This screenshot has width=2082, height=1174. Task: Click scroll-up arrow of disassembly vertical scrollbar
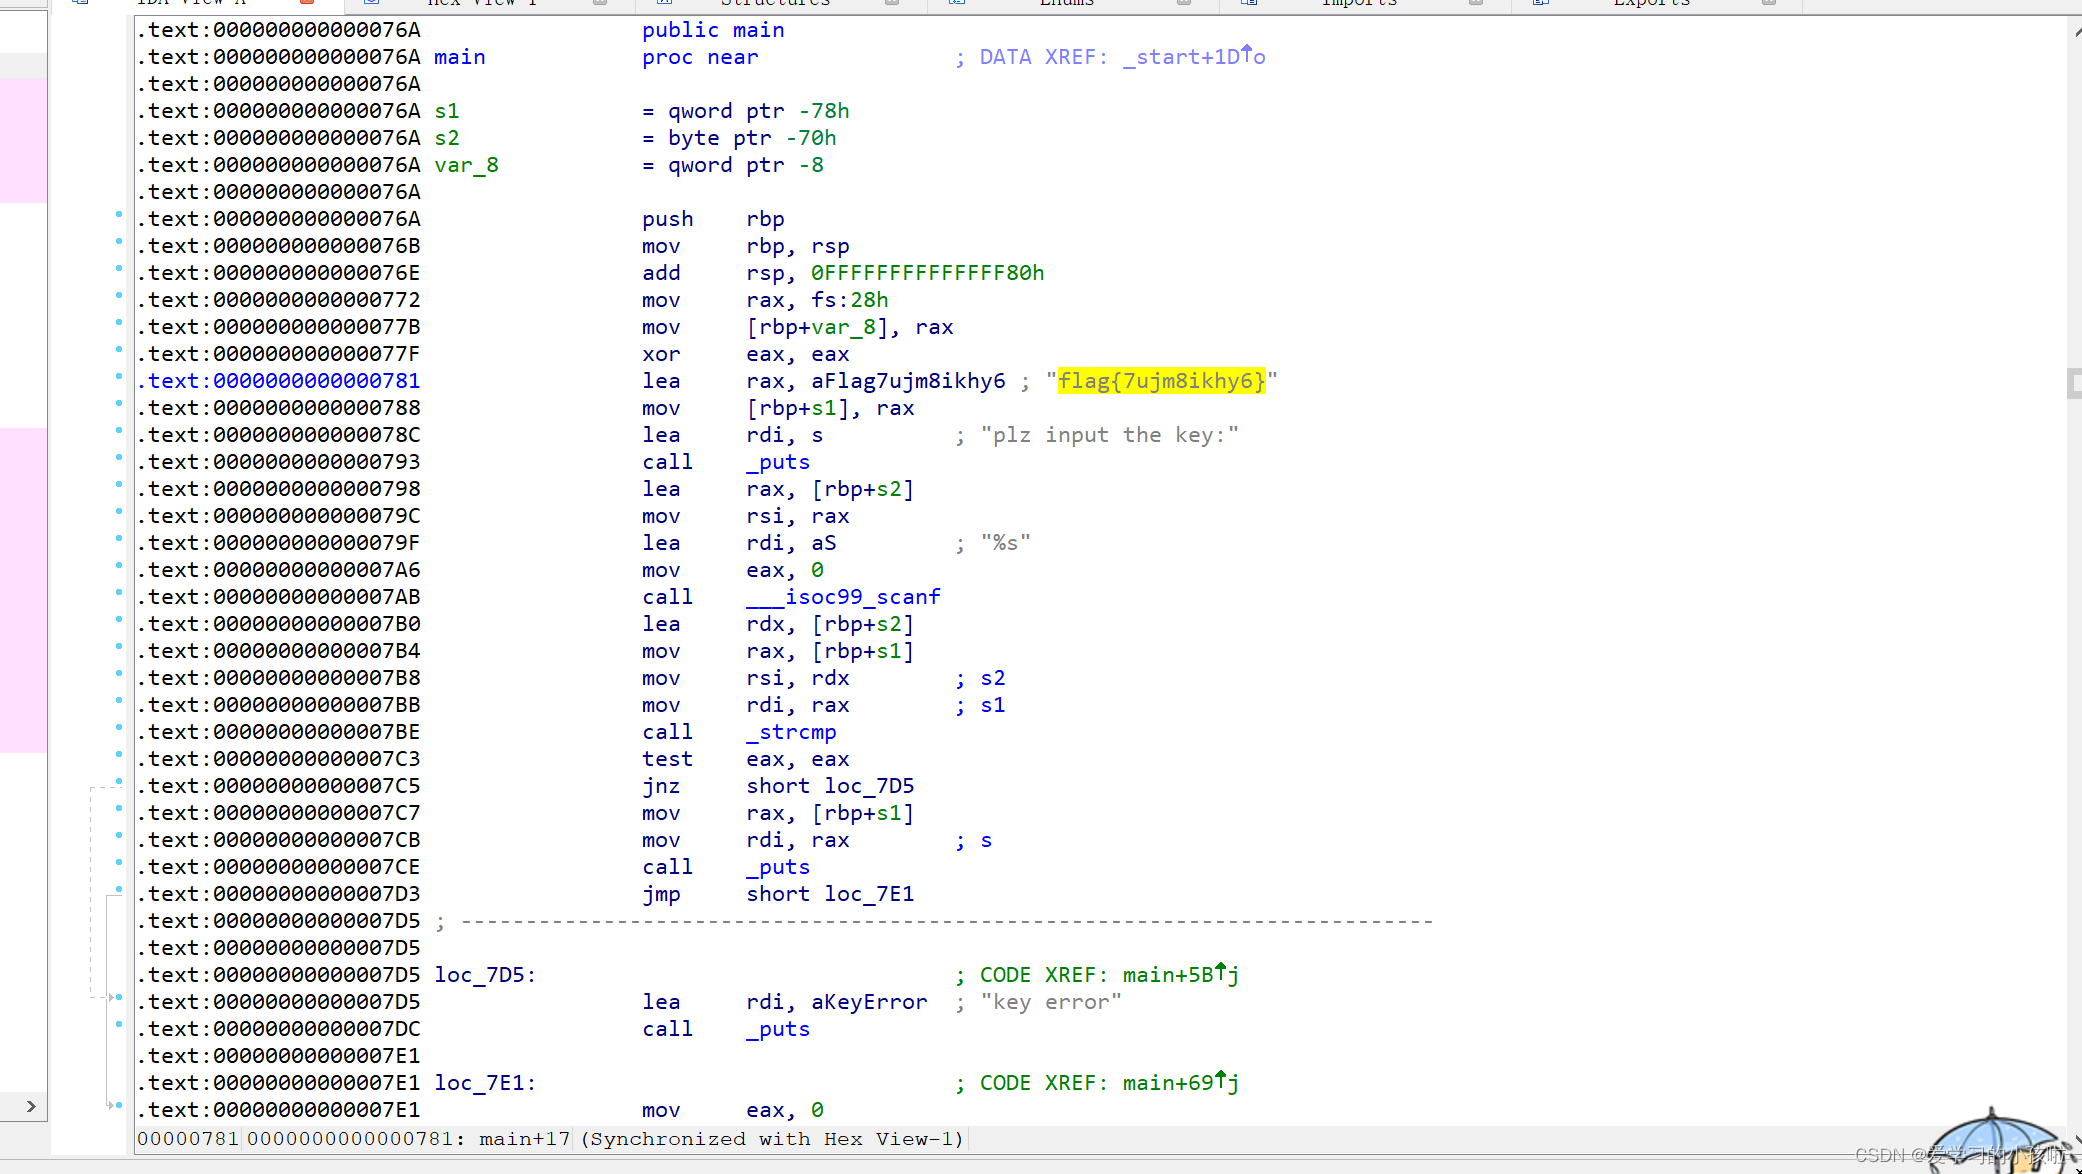2076,33
